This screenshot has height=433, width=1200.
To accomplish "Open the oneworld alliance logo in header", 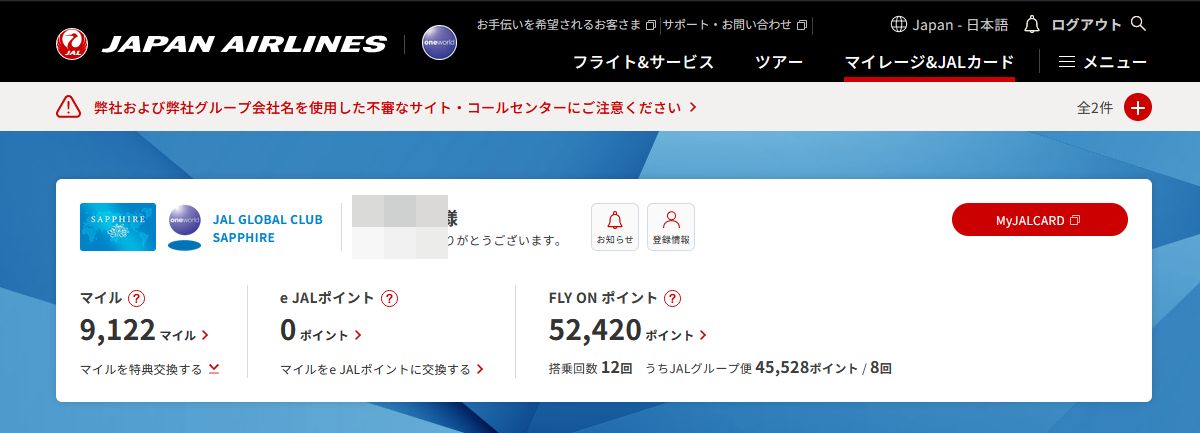I will (x=440, y=43).
